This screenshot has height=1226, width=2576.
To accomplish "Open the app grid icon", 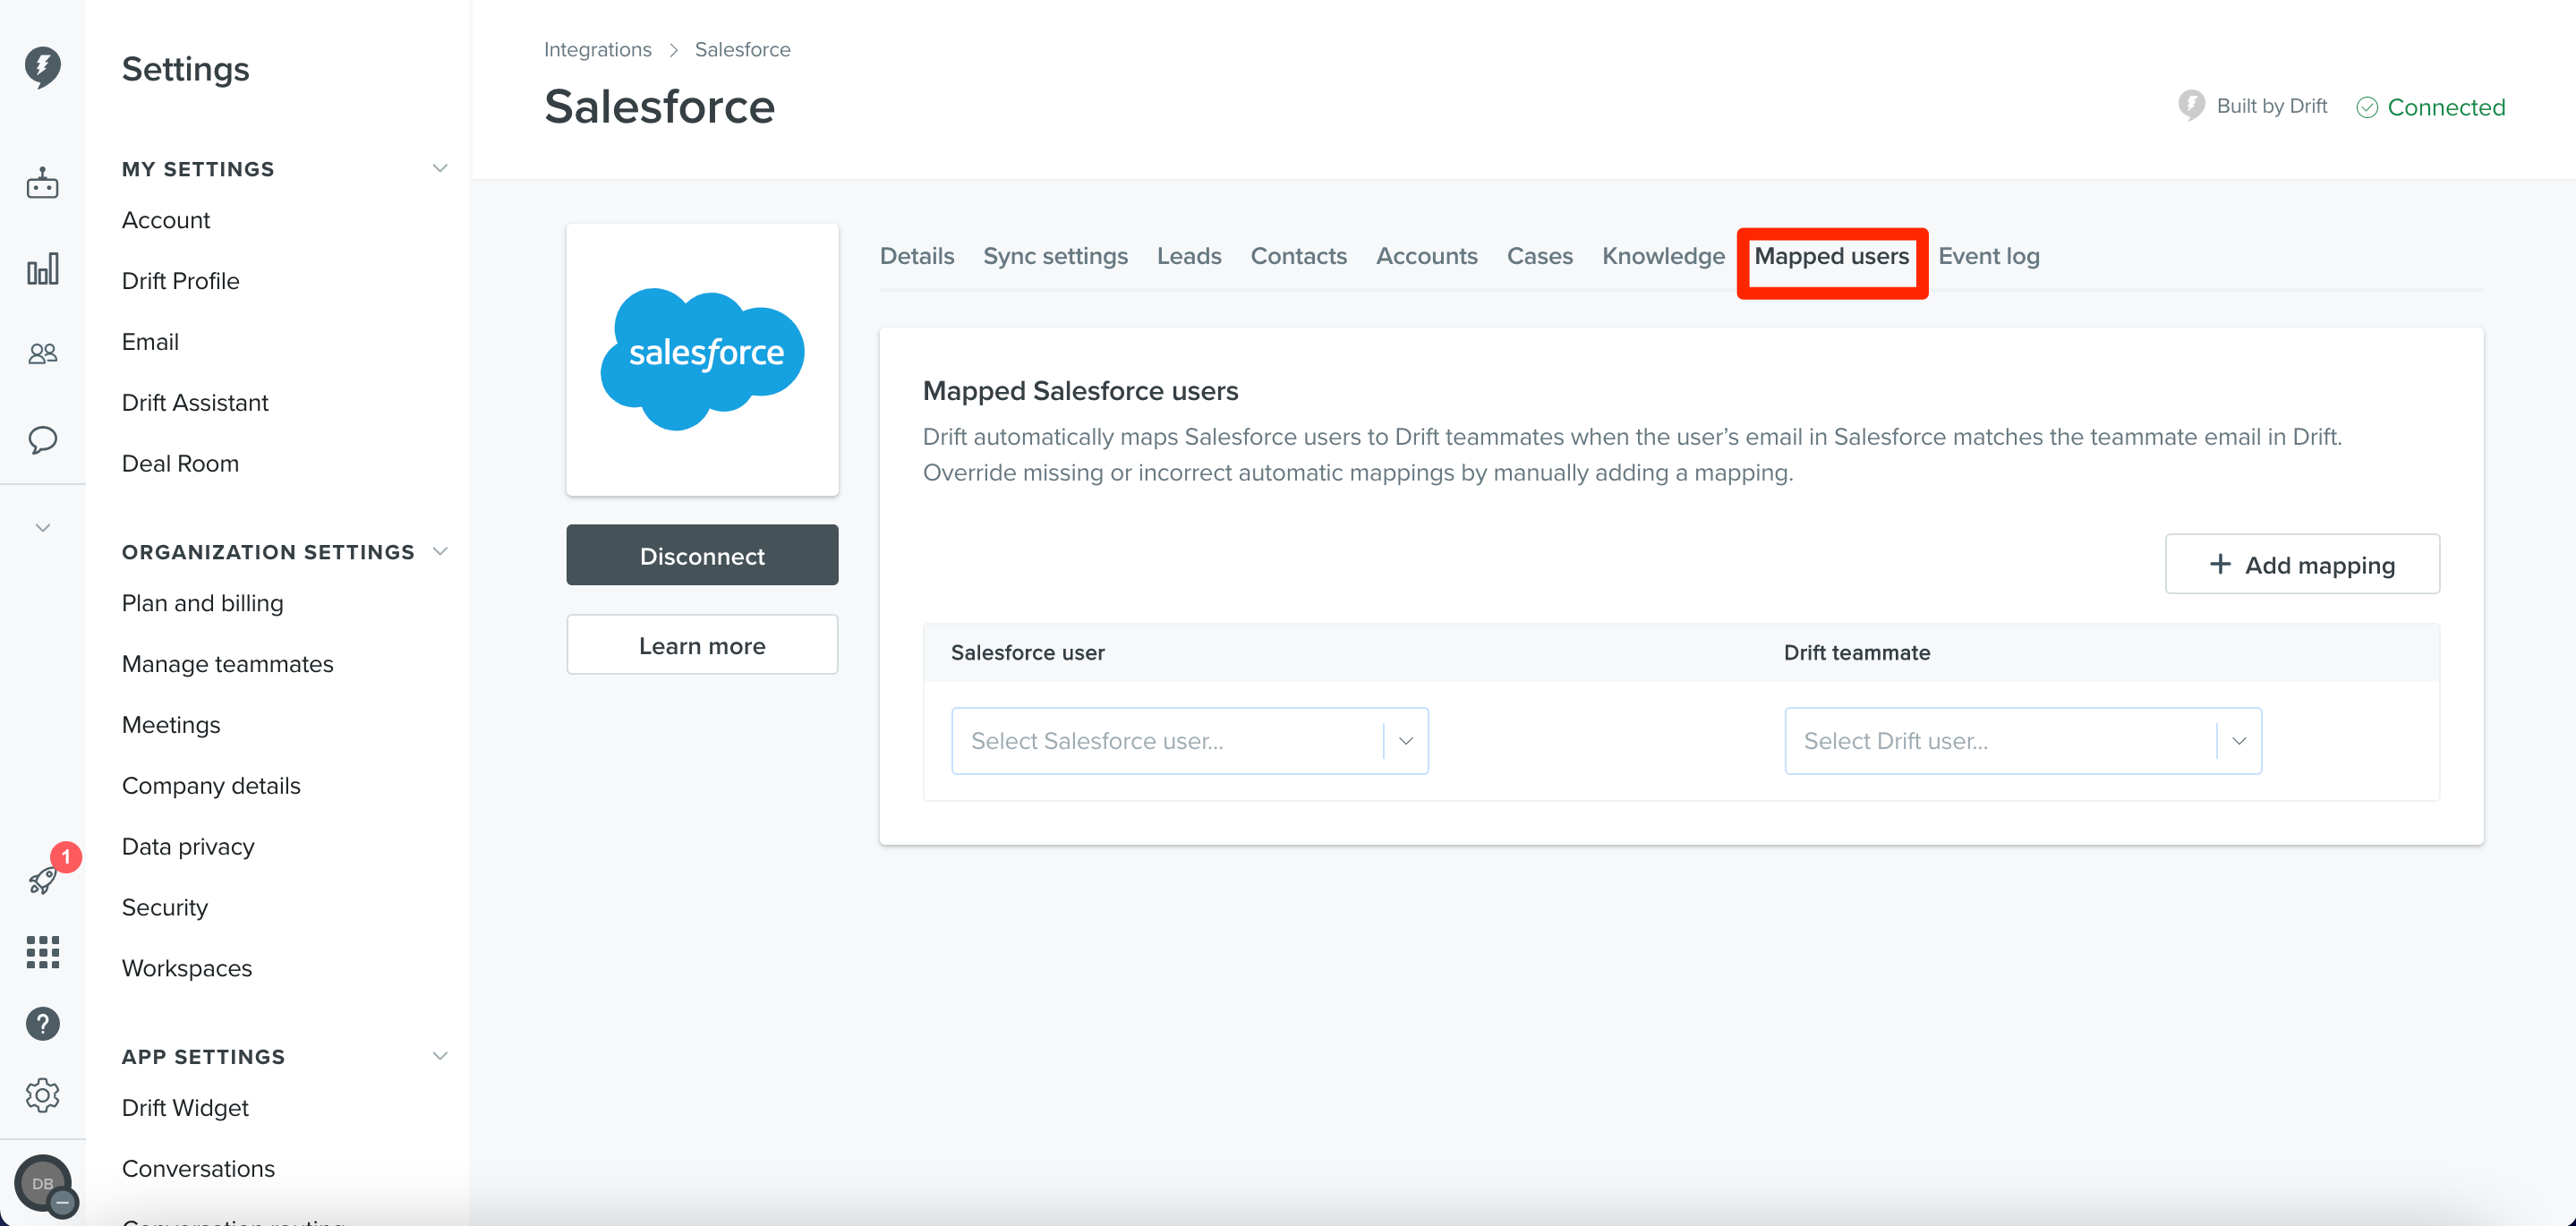I will click(x=42, y=952).
